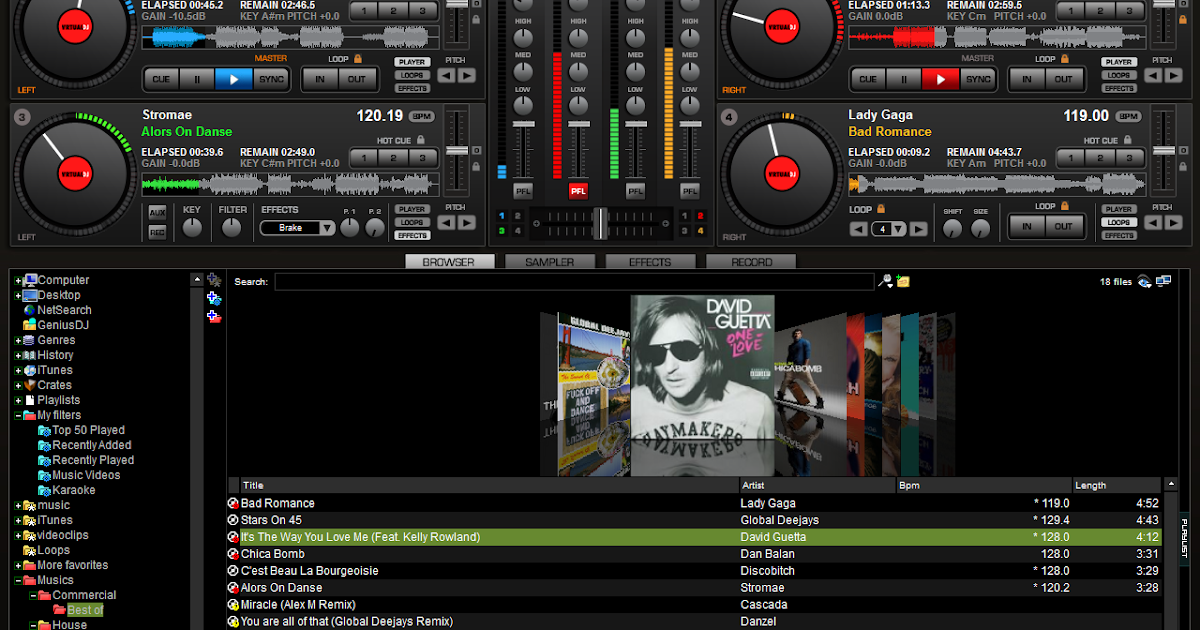Click the crossfader handle
Image resolution: width=1200 pixels, height=630 pixels.
[x=600, y=222]
